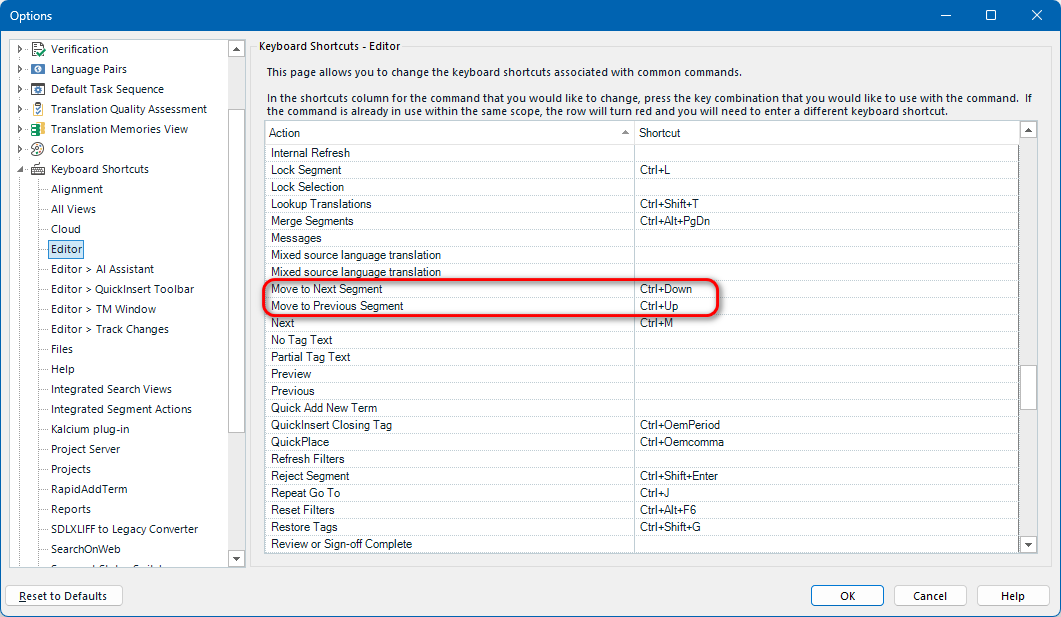Select the Move to Next Segment row
This screenshot has width=1061, height=617.
(330, 288)
